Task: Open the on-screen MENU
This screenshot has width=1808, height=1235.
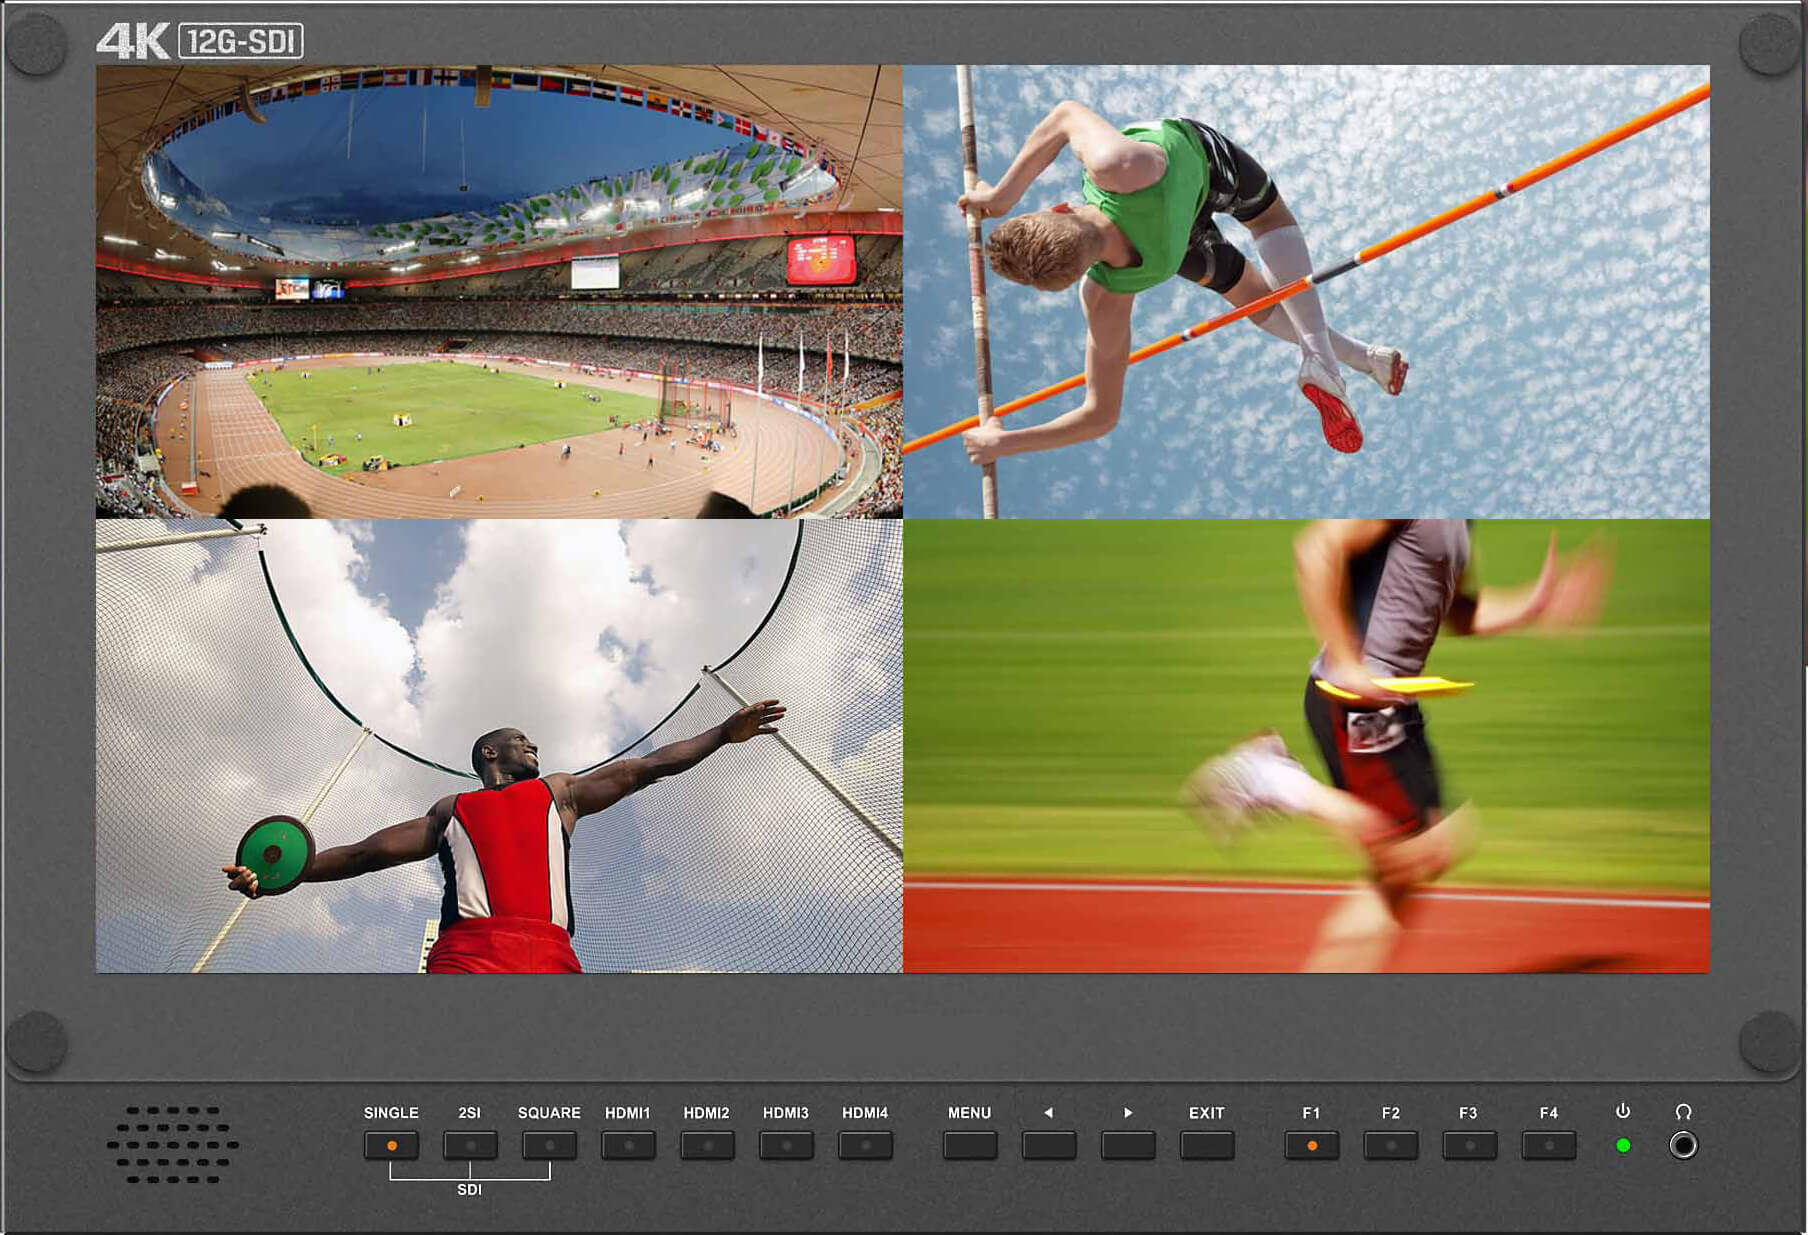Action: click(969, 1145)
